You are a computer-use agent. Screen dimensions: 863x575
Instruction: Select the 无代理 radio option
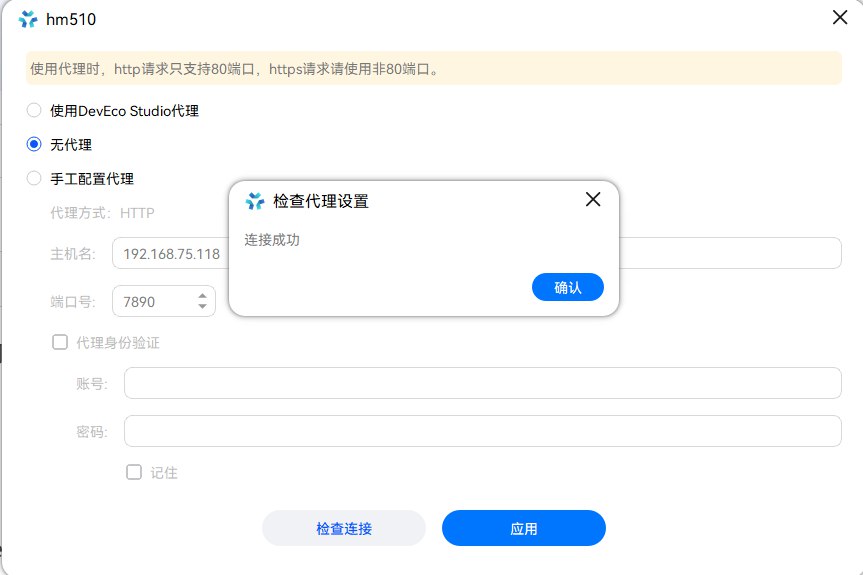tap(34, 145)
